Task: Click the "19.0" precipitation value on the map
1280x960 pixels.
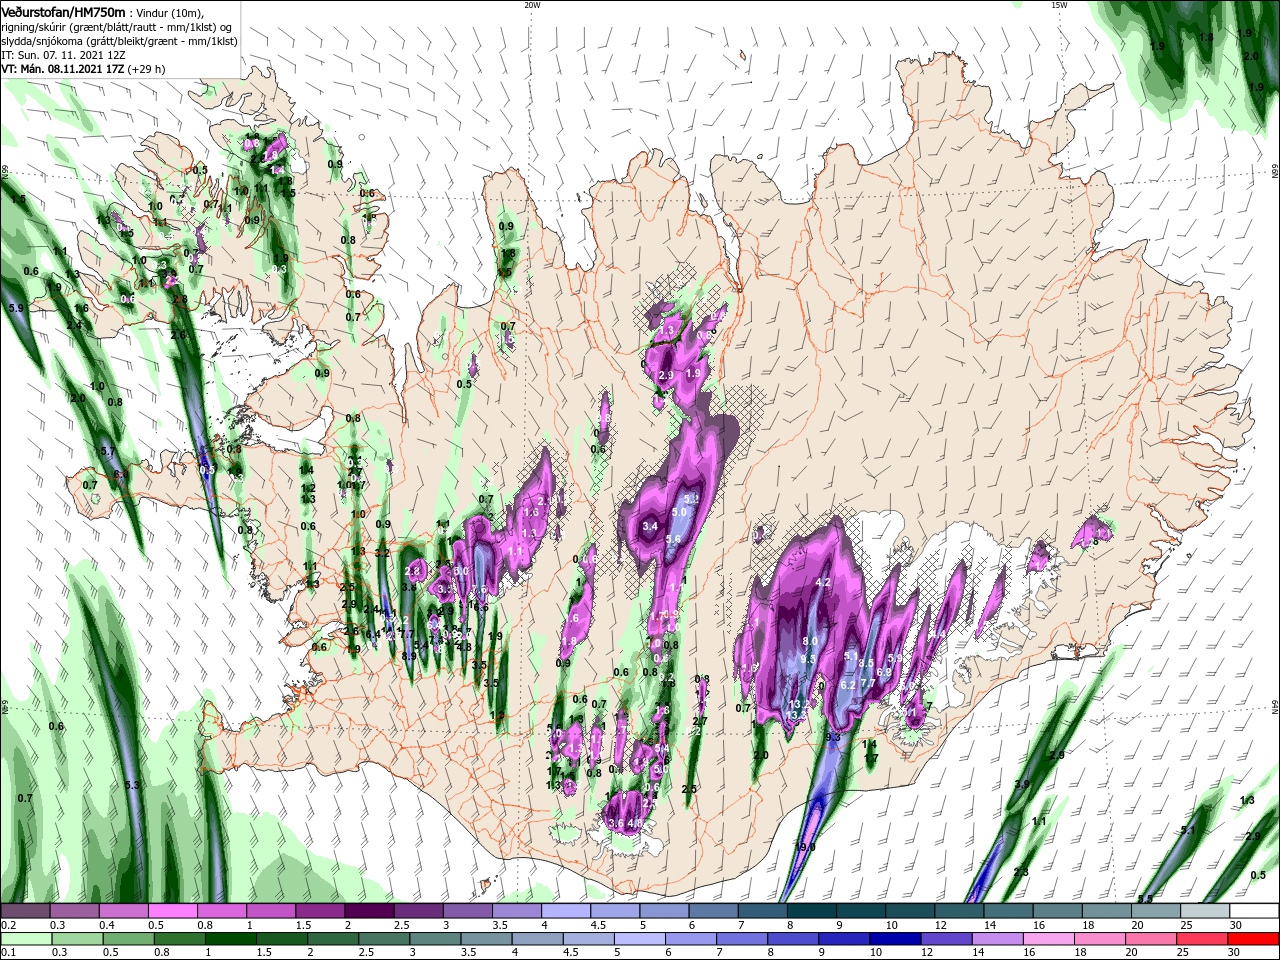Action: [x=806, y=847]
